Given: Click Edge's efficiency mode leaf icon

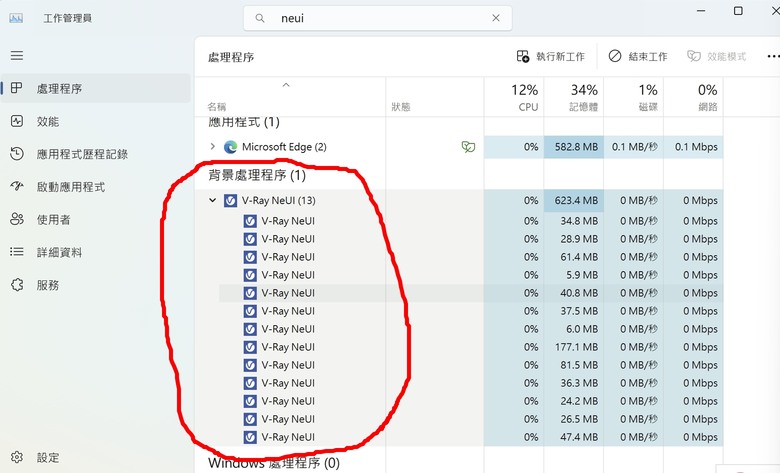Looking at the screenshot, I should pyautogui.click(x=468, y=147).
